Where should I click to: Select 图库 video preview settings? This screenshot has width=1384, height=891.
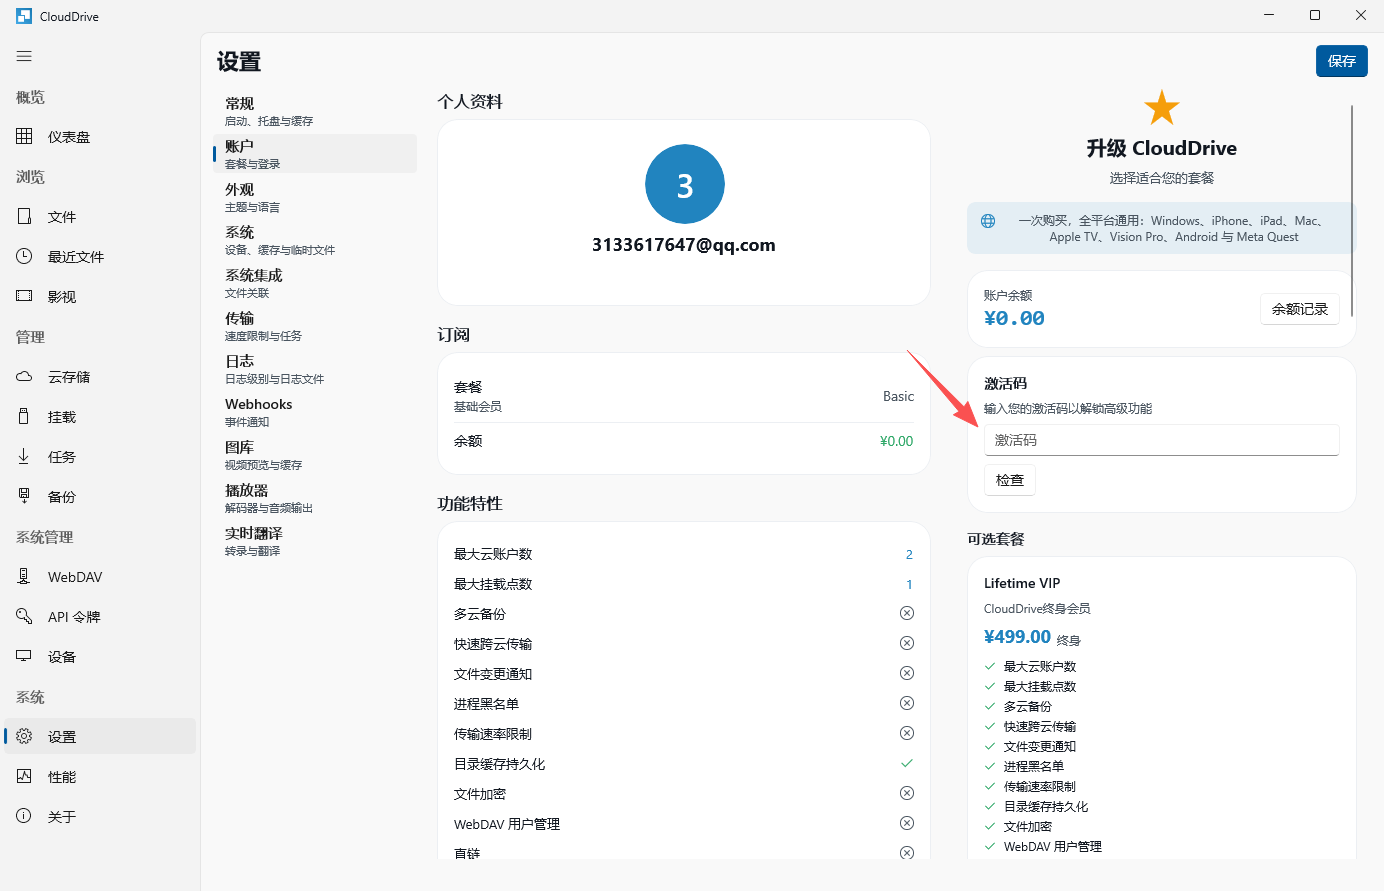pyautogui.click(x=315, y=455)
